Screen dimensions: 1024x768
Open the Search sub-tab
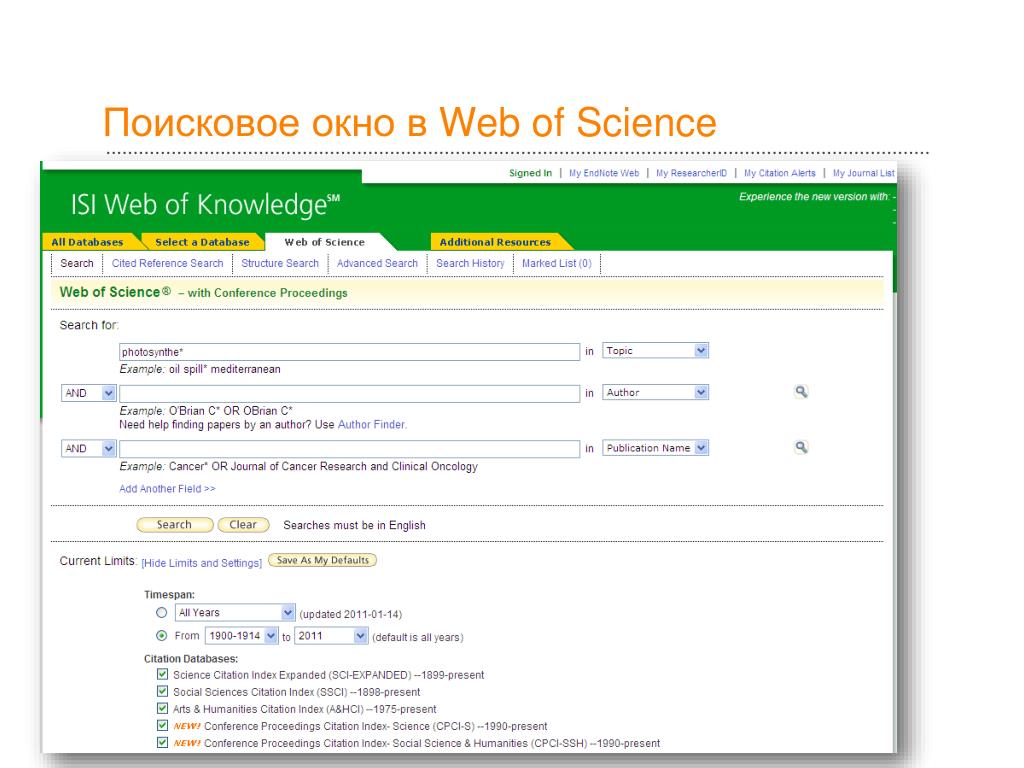coord(77,263)
